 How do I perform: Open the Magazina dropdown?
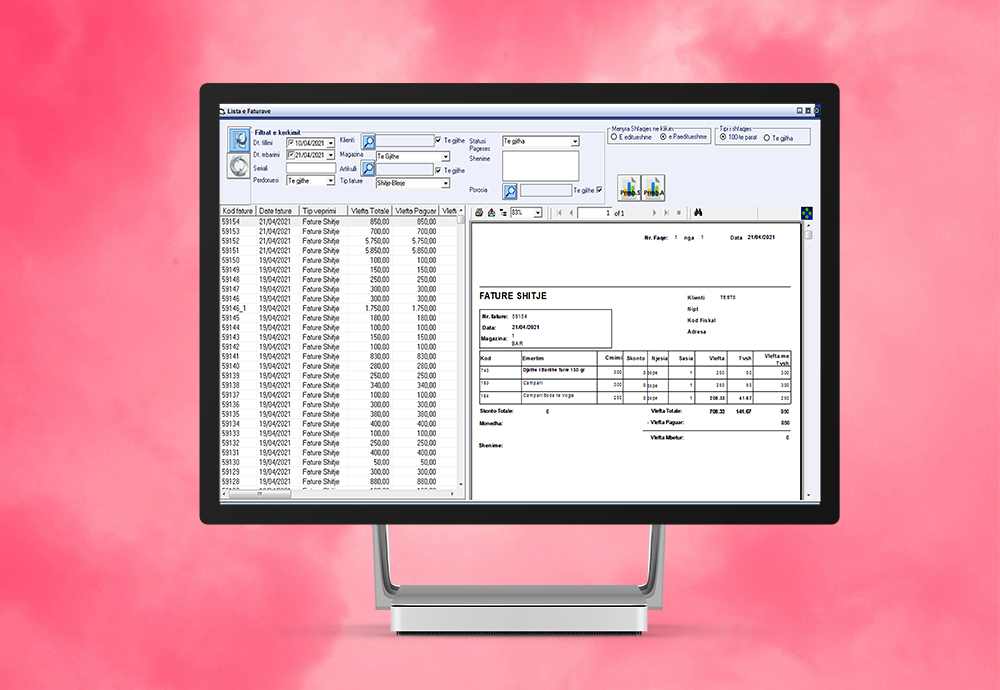(445, 156)
